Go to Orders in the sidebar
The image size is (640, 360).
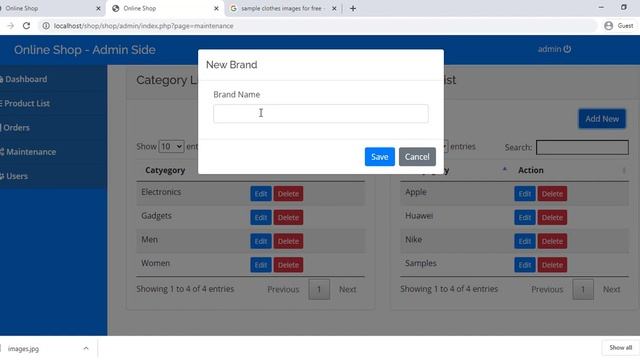pos(16,128)
